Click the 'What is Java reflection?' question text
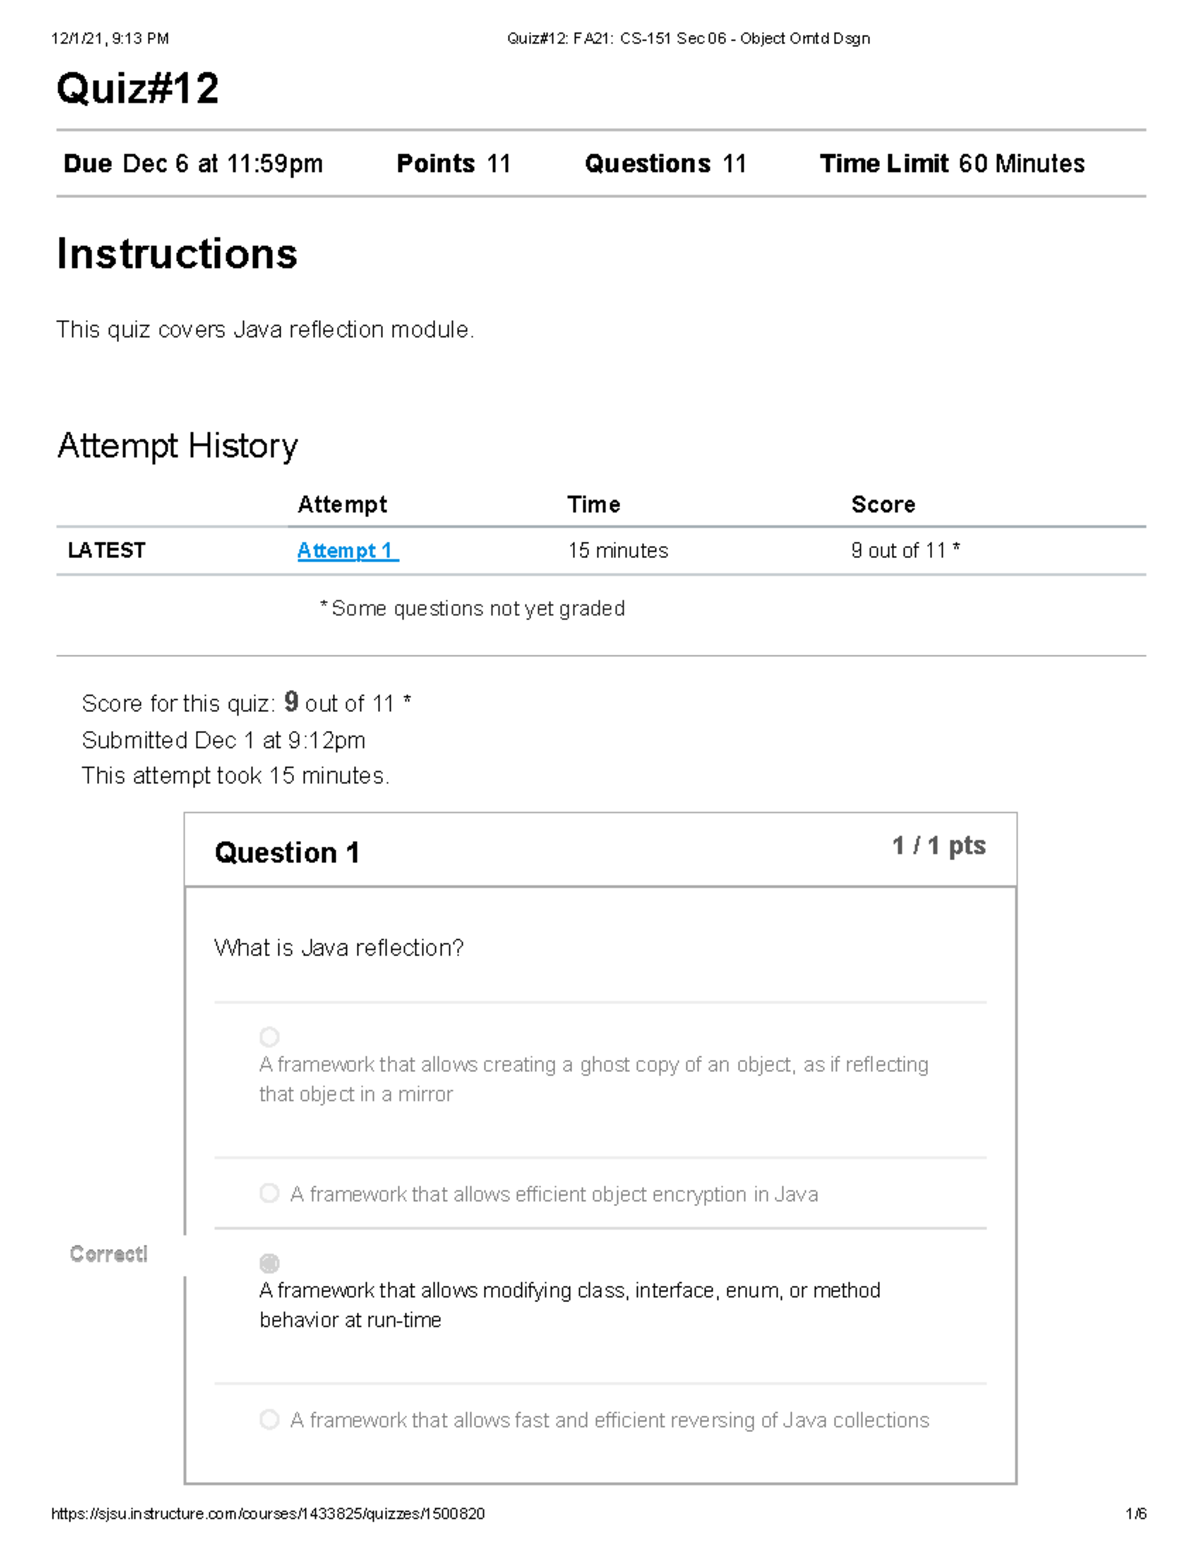 339,948
